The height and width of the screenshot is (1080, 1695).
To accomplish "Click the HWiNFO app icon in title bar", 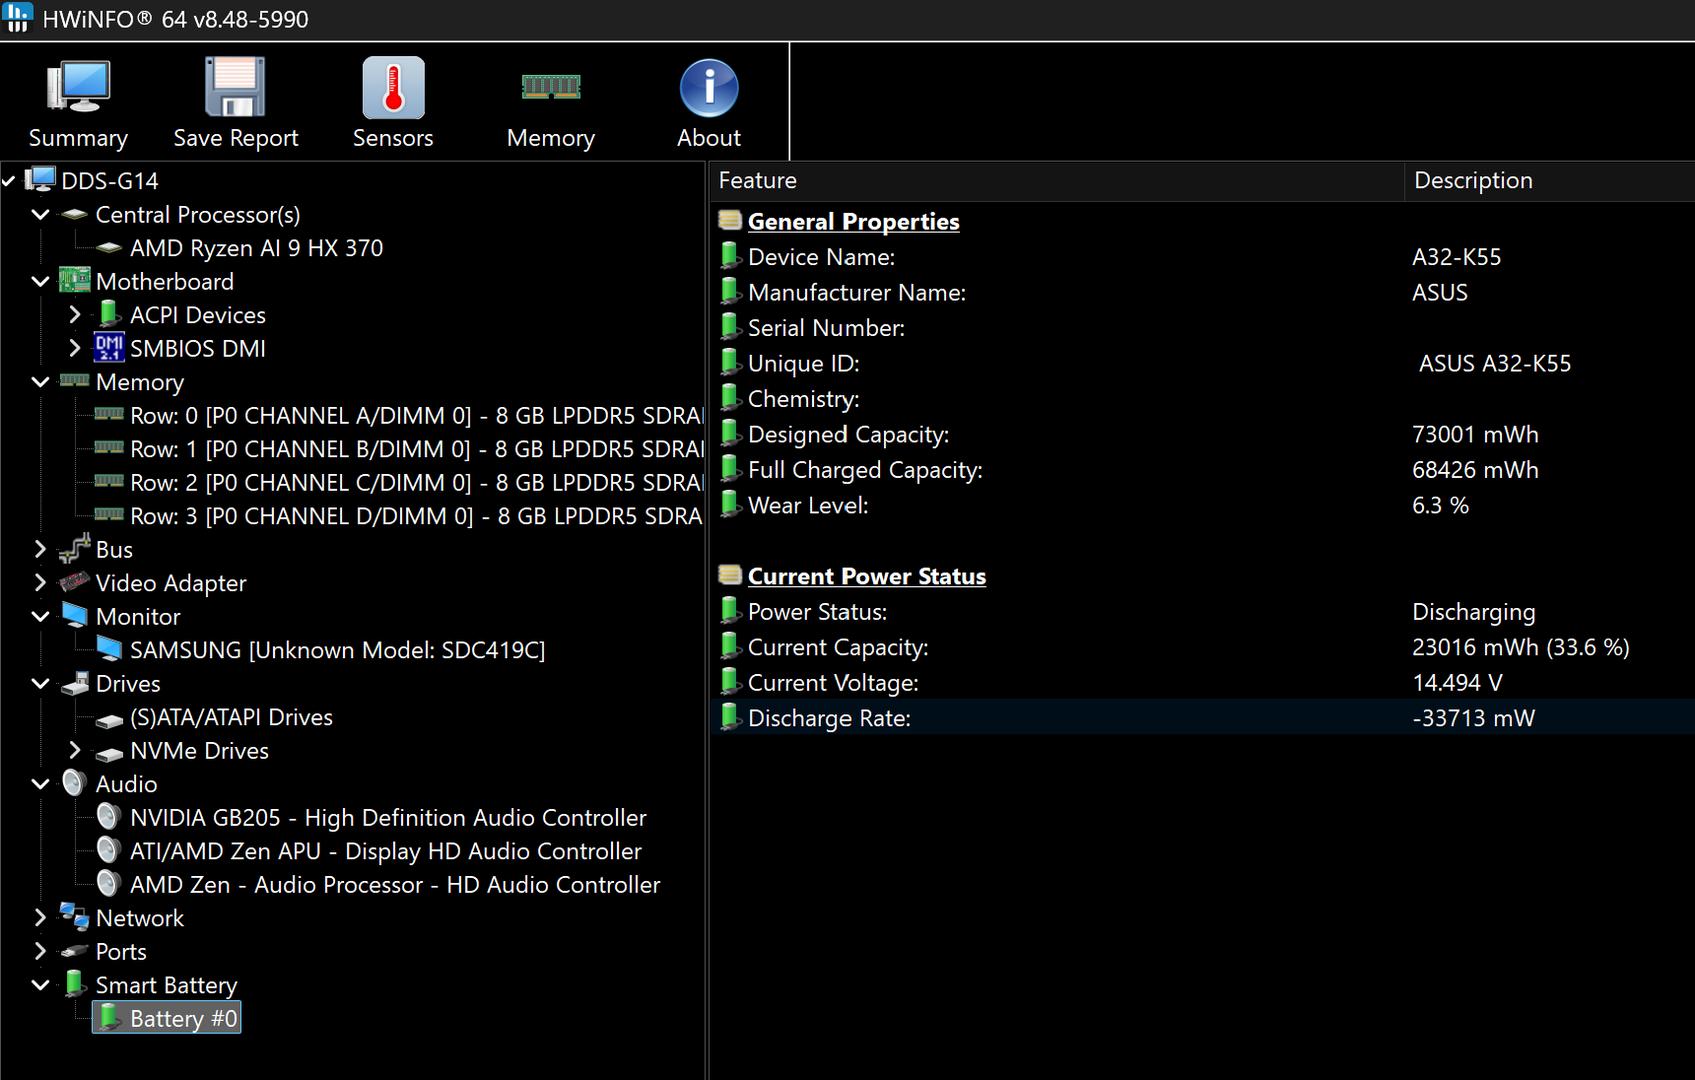I will [x=18, y=18].
